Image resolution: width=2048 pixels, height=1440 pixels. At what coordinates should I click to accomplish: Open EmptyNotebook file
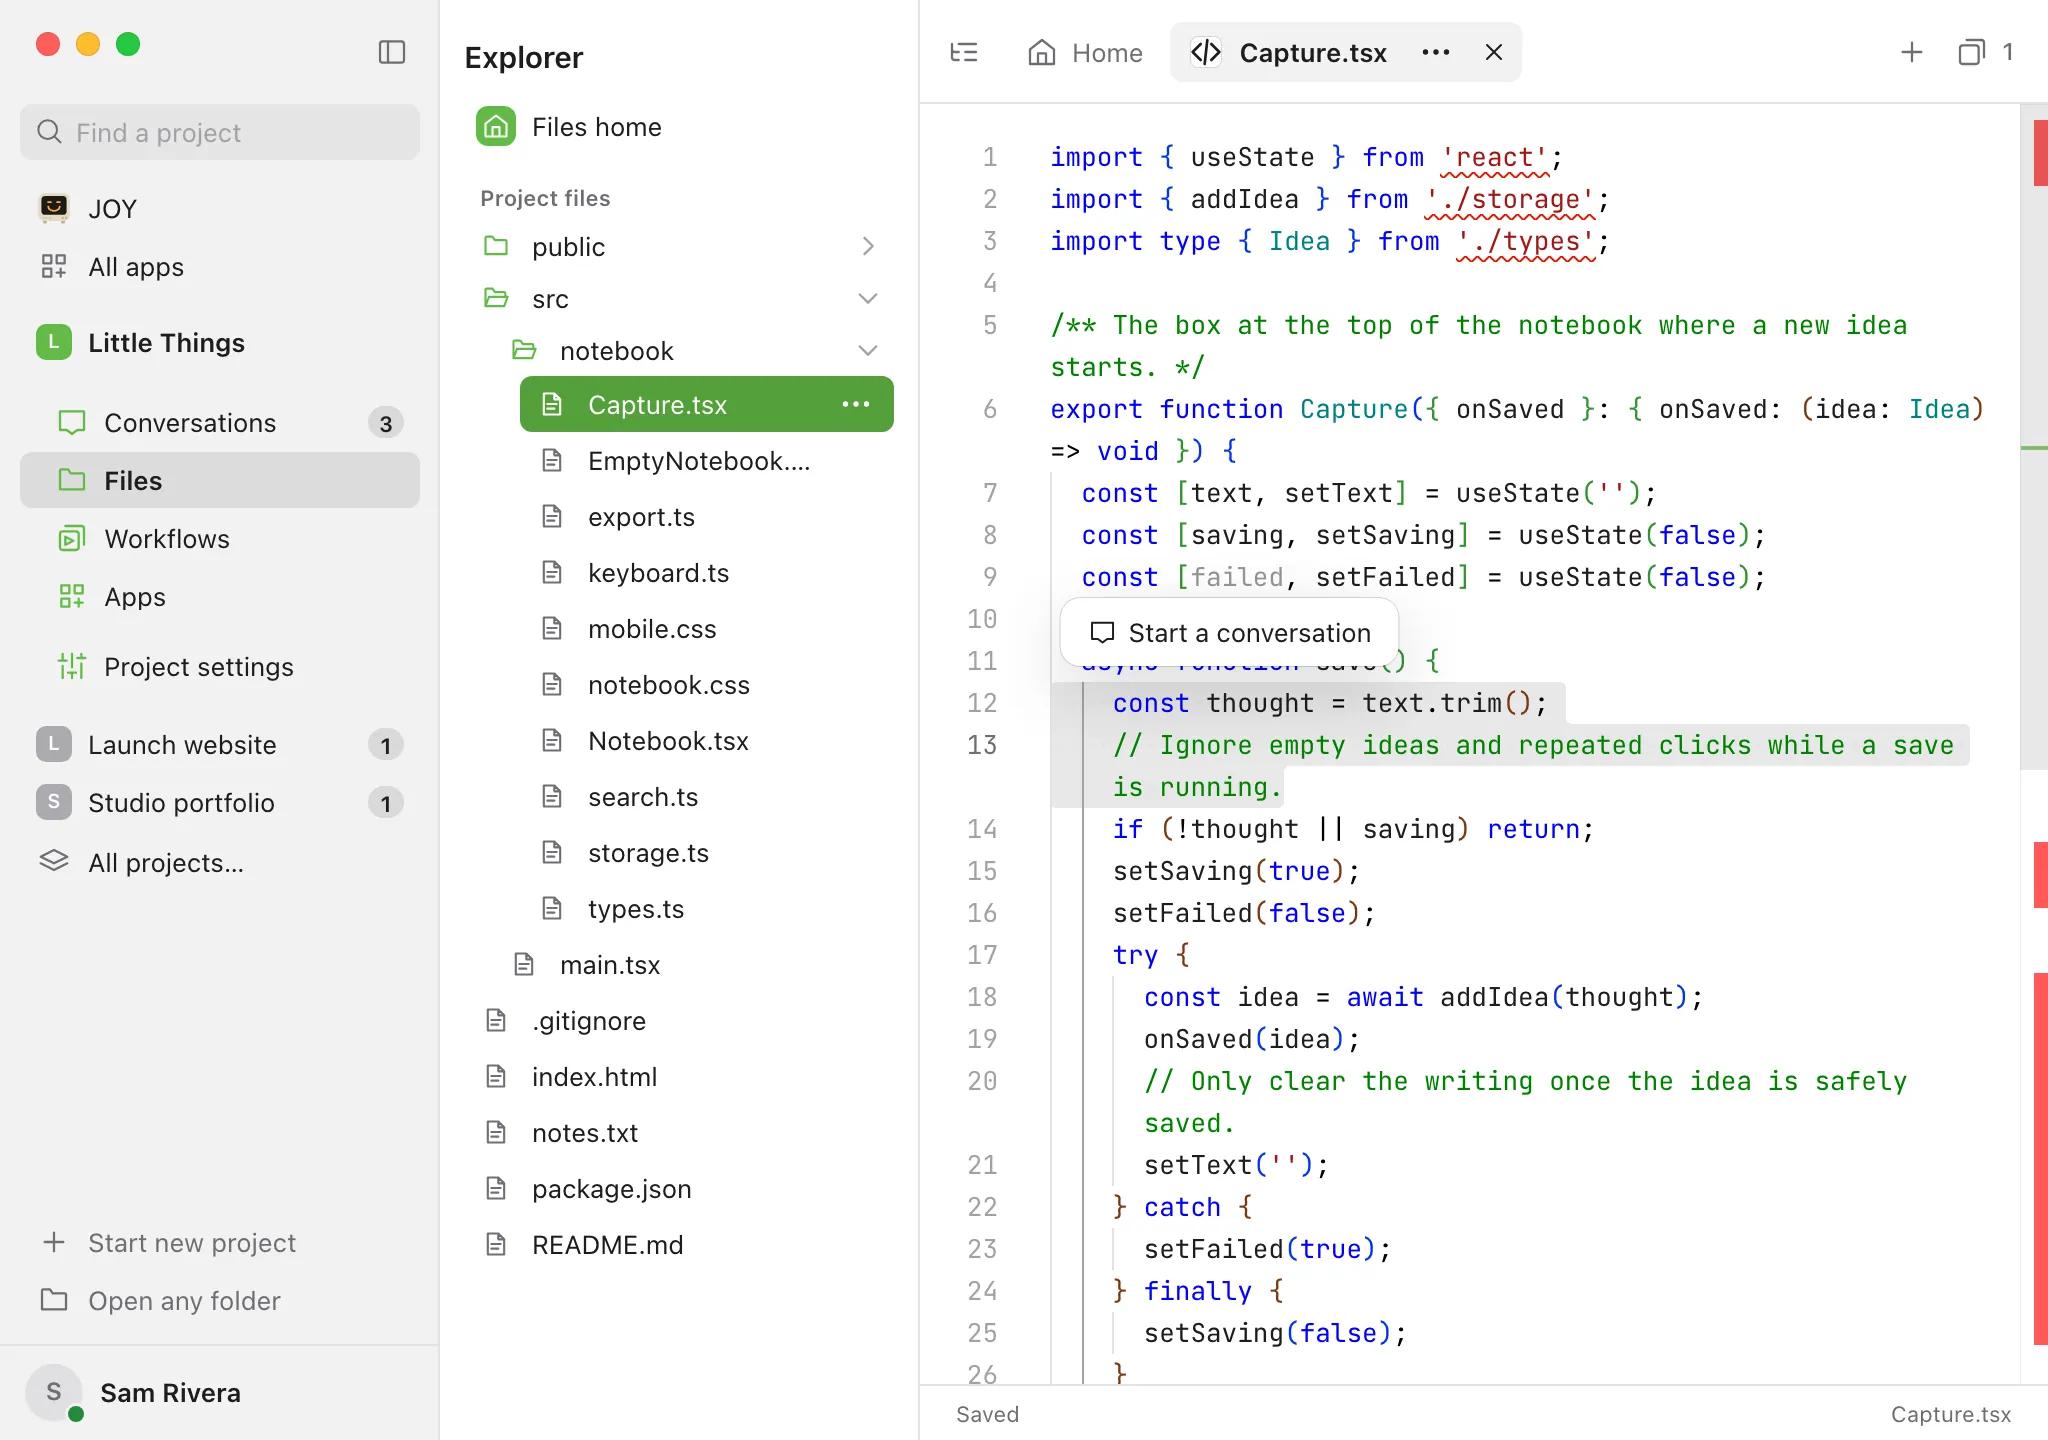[x=706, y=460]
